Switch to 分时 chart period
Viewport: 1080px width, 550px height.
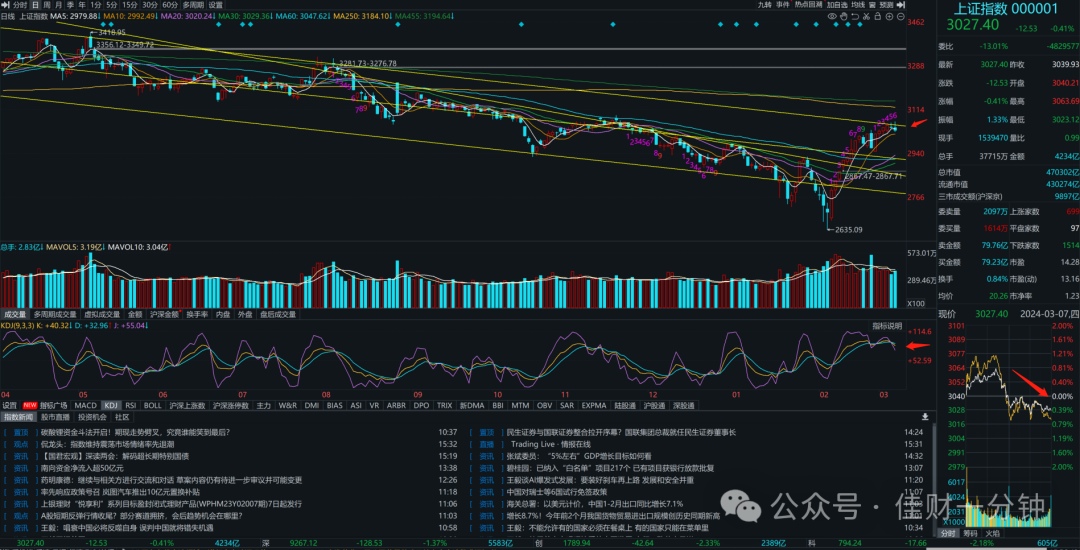tap(20, 5)
